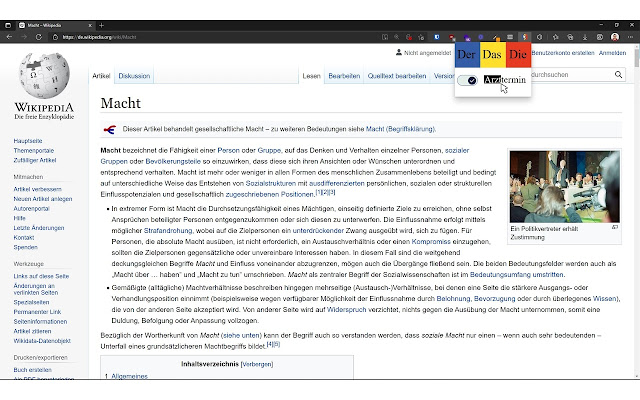The width and height of the screenshot is (640, 400).
Task: View site info via the lock icon
Action: coord(55,37)
